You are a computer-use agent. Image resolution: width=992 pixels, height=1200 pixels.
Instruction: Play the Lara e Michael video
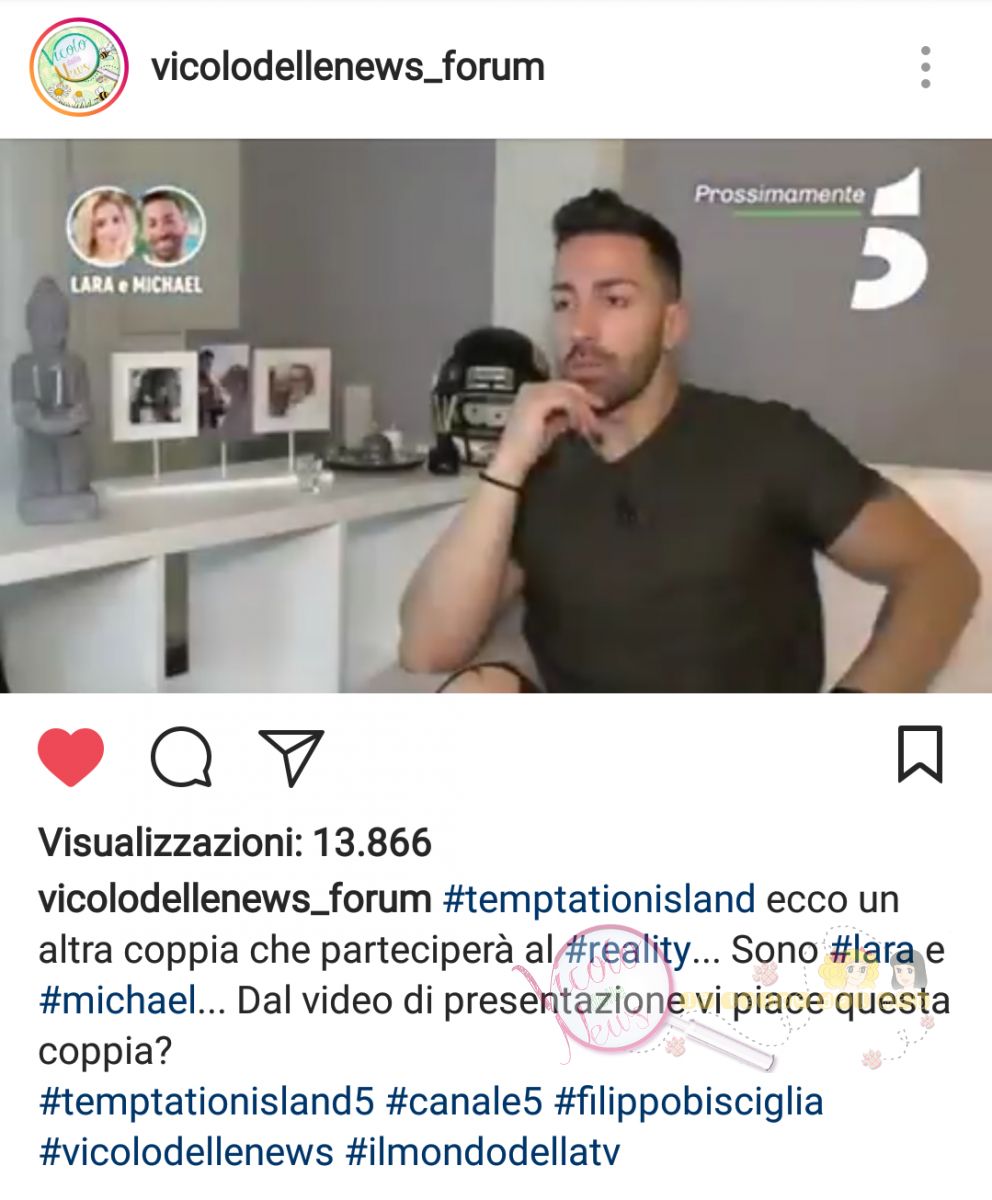tap(496, 416)
